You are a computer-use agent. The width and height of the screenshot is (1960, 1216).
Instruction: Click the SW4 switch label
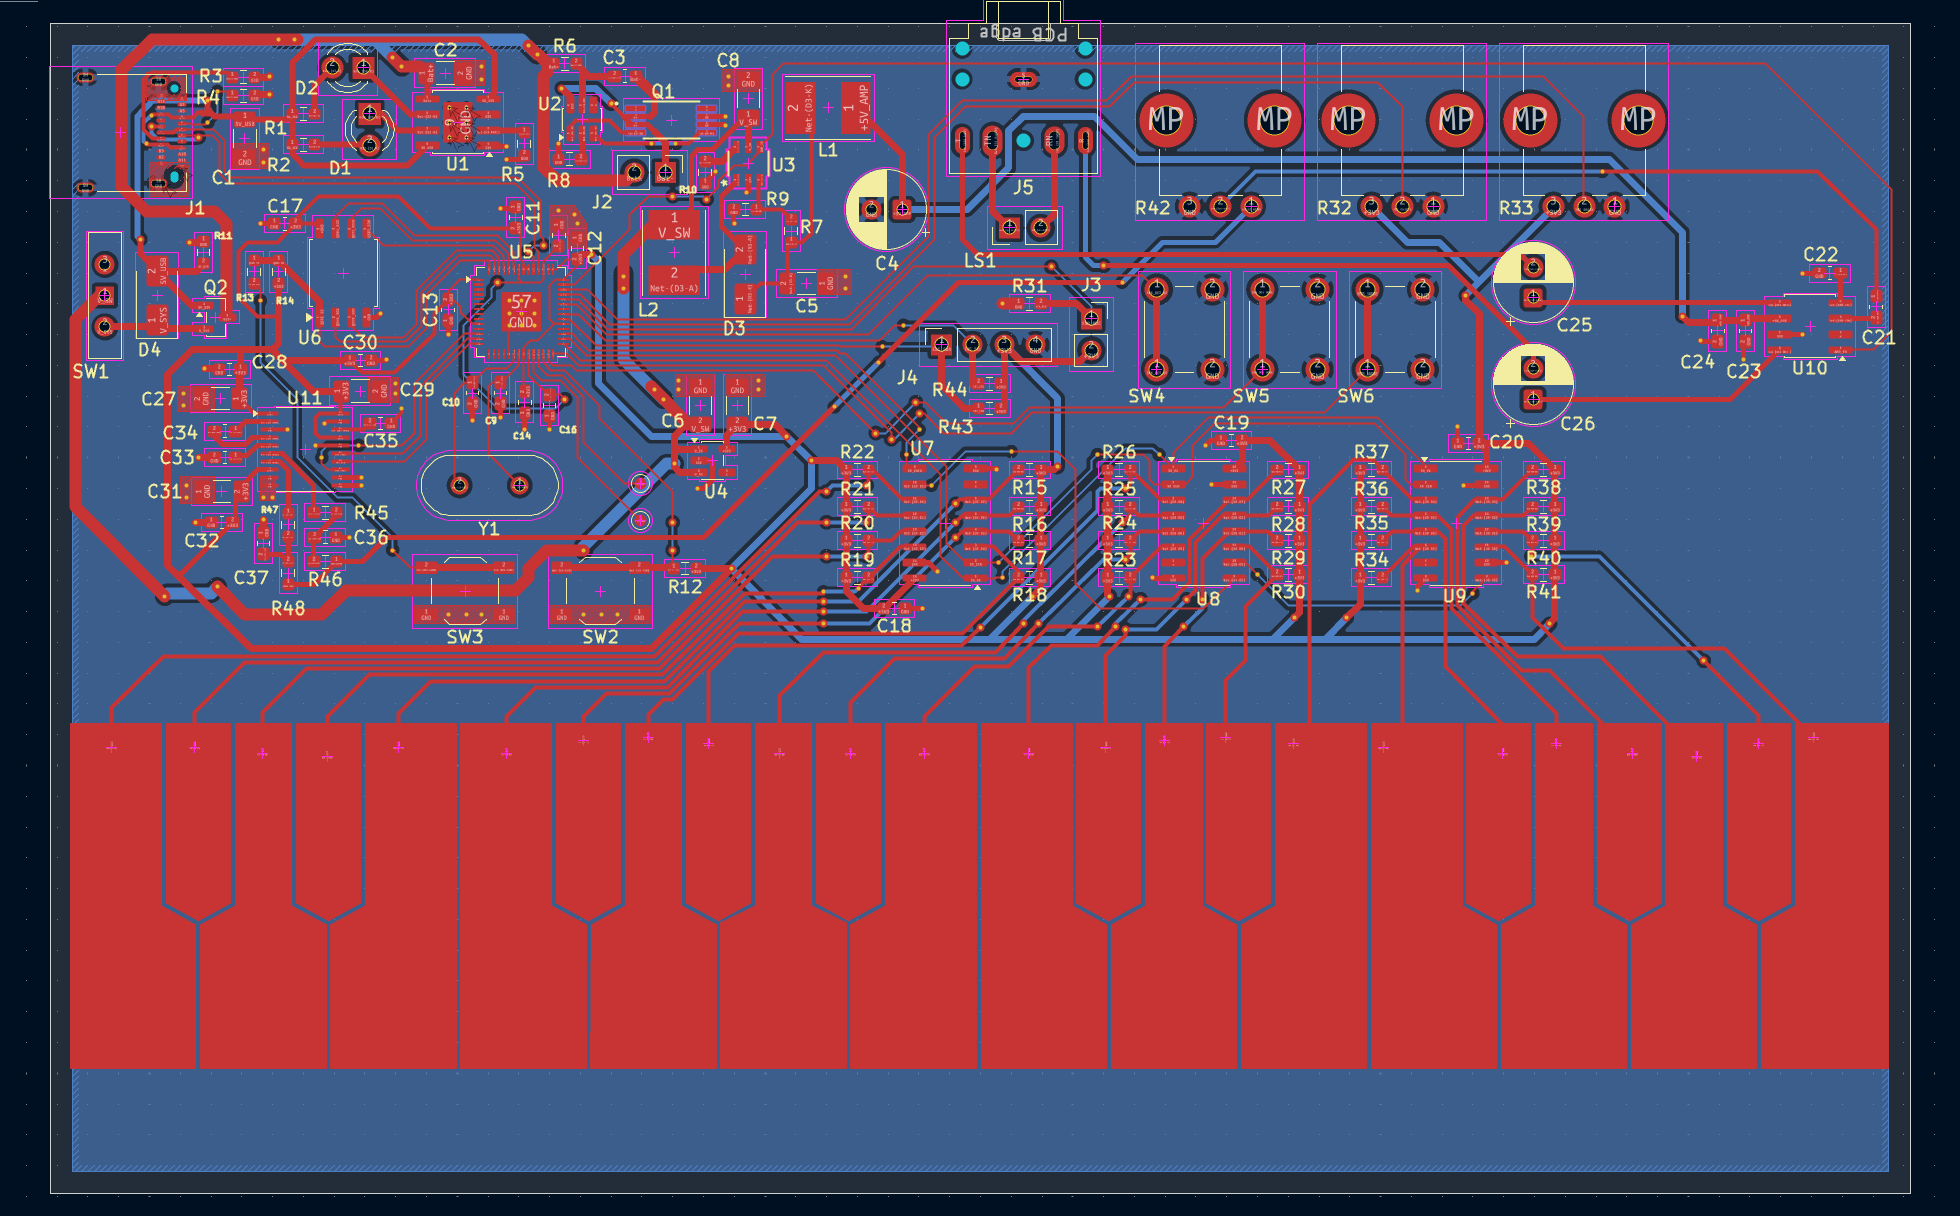1146,396
